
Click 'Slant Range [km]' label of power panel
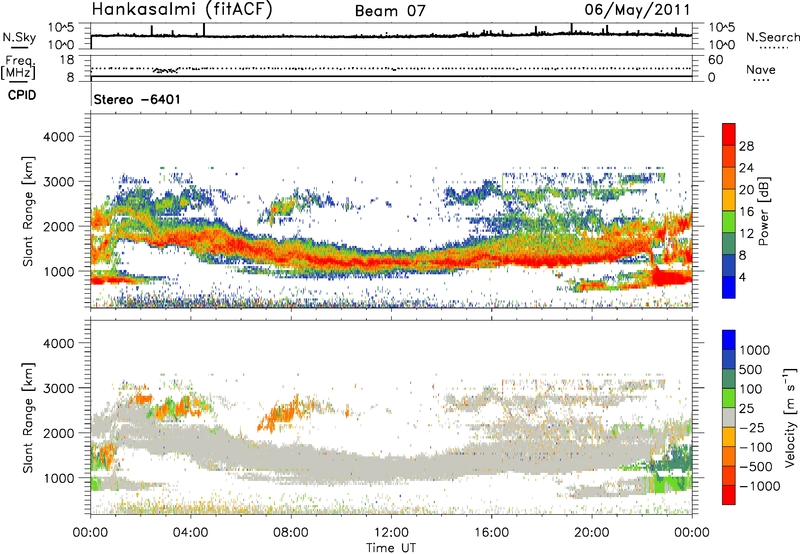coord(28,211)
